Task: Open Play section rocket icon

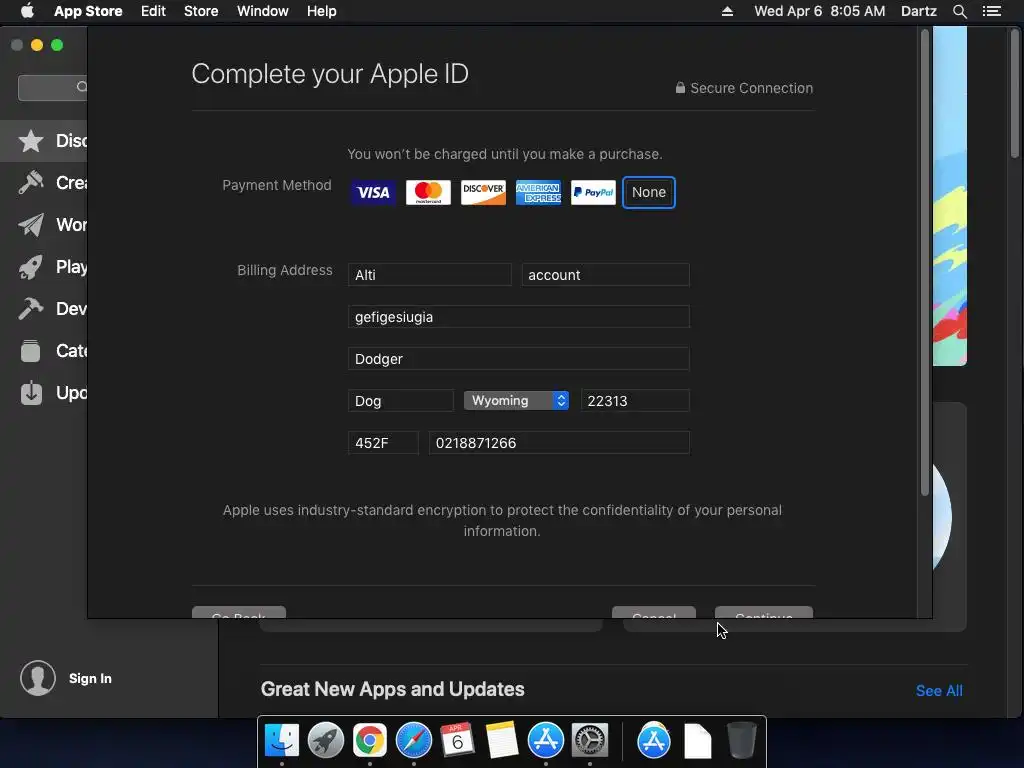Action: click(31, 266)
